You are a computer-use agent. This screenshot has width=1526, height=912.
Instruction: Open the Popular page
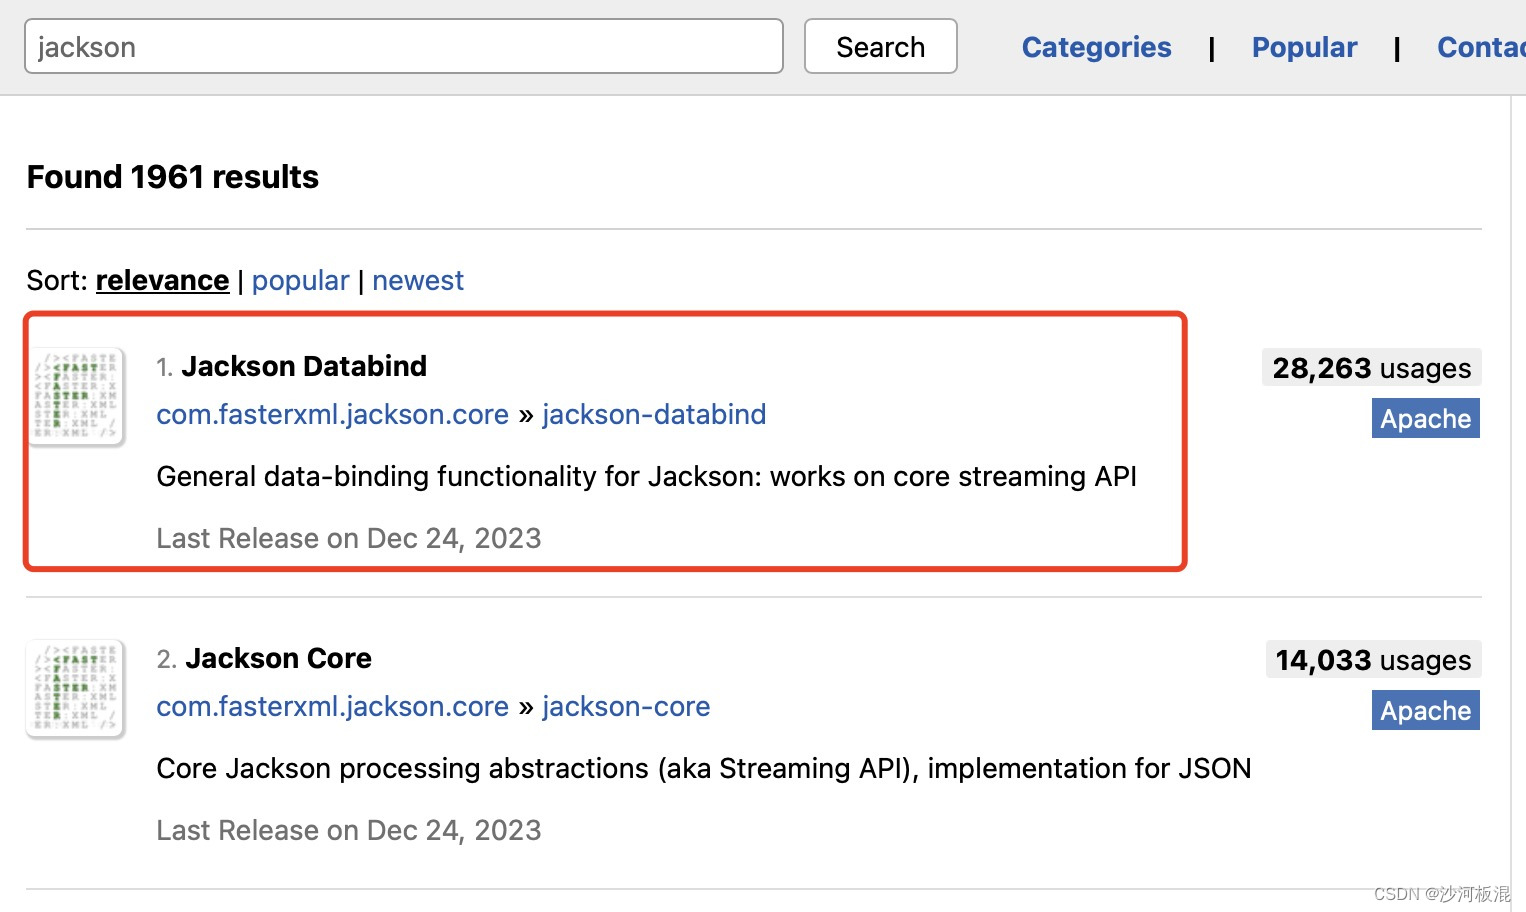click(1304, 47)
